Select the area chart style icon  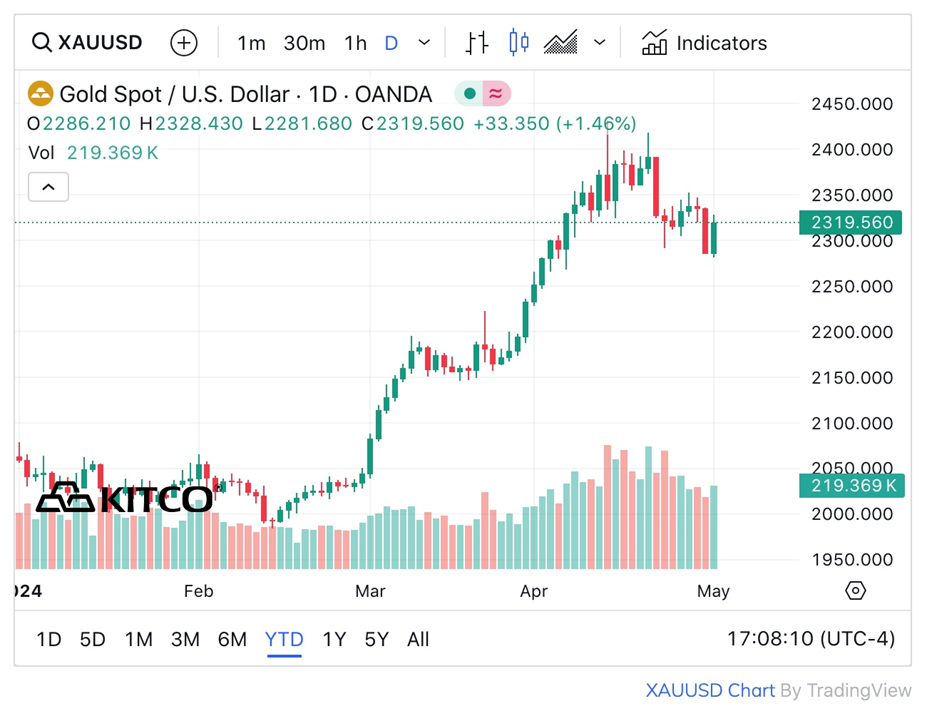click(561, 43)
